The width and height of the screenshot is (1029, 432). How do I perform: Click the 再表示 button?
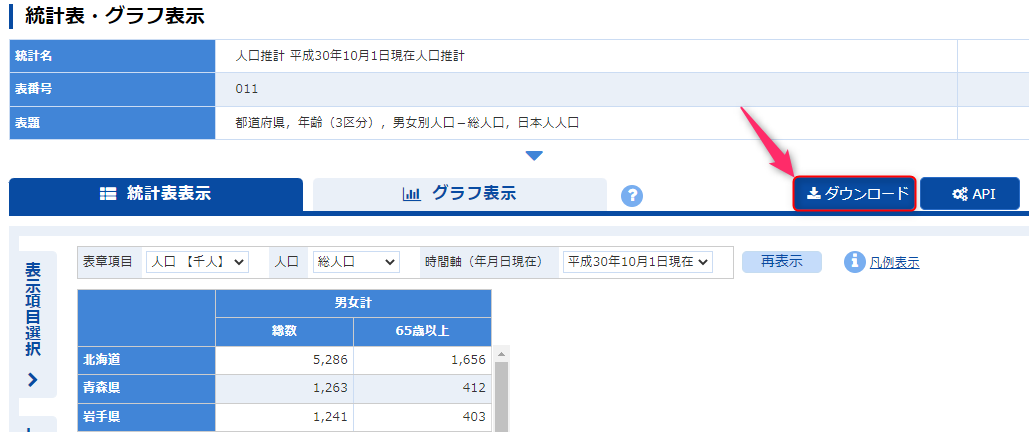coord(782,261)
